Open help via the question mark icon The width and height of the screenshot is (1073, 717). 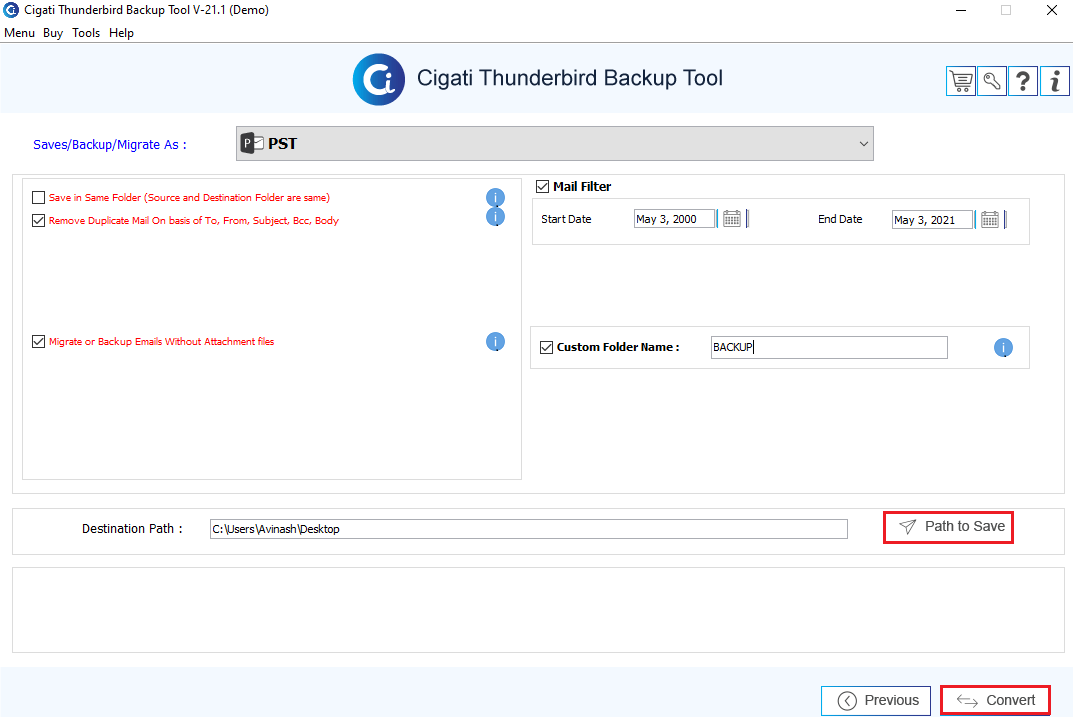(x=1023, y=81)
